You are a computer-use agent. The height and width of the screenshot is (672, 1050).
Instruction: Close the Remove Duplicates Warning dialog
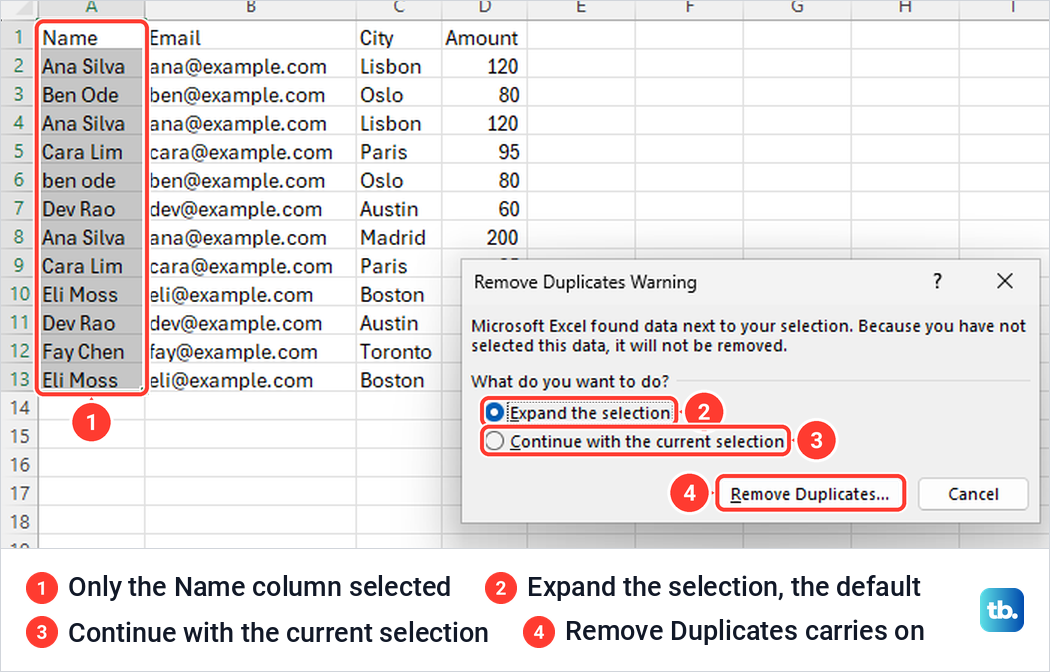click(1004, 281)
